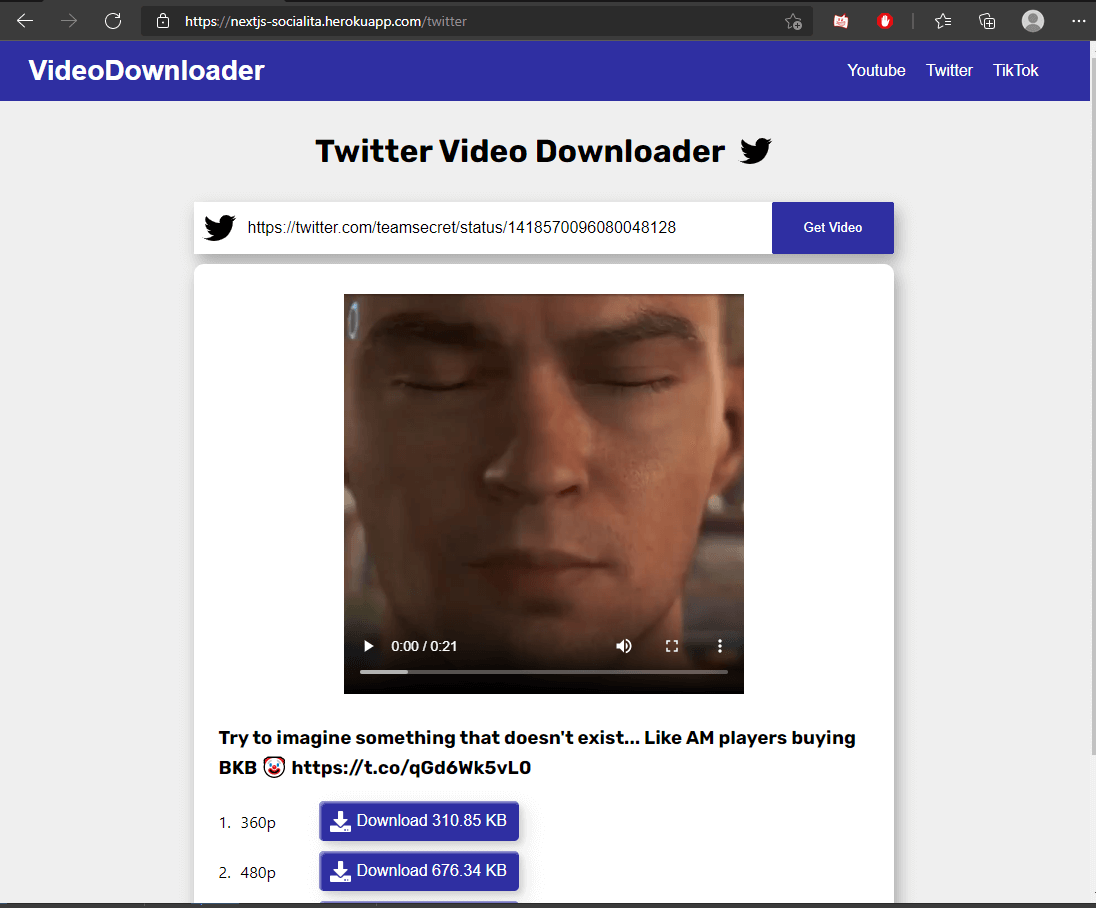
Task: Play the video with the play button
Action: coord(368,646)
